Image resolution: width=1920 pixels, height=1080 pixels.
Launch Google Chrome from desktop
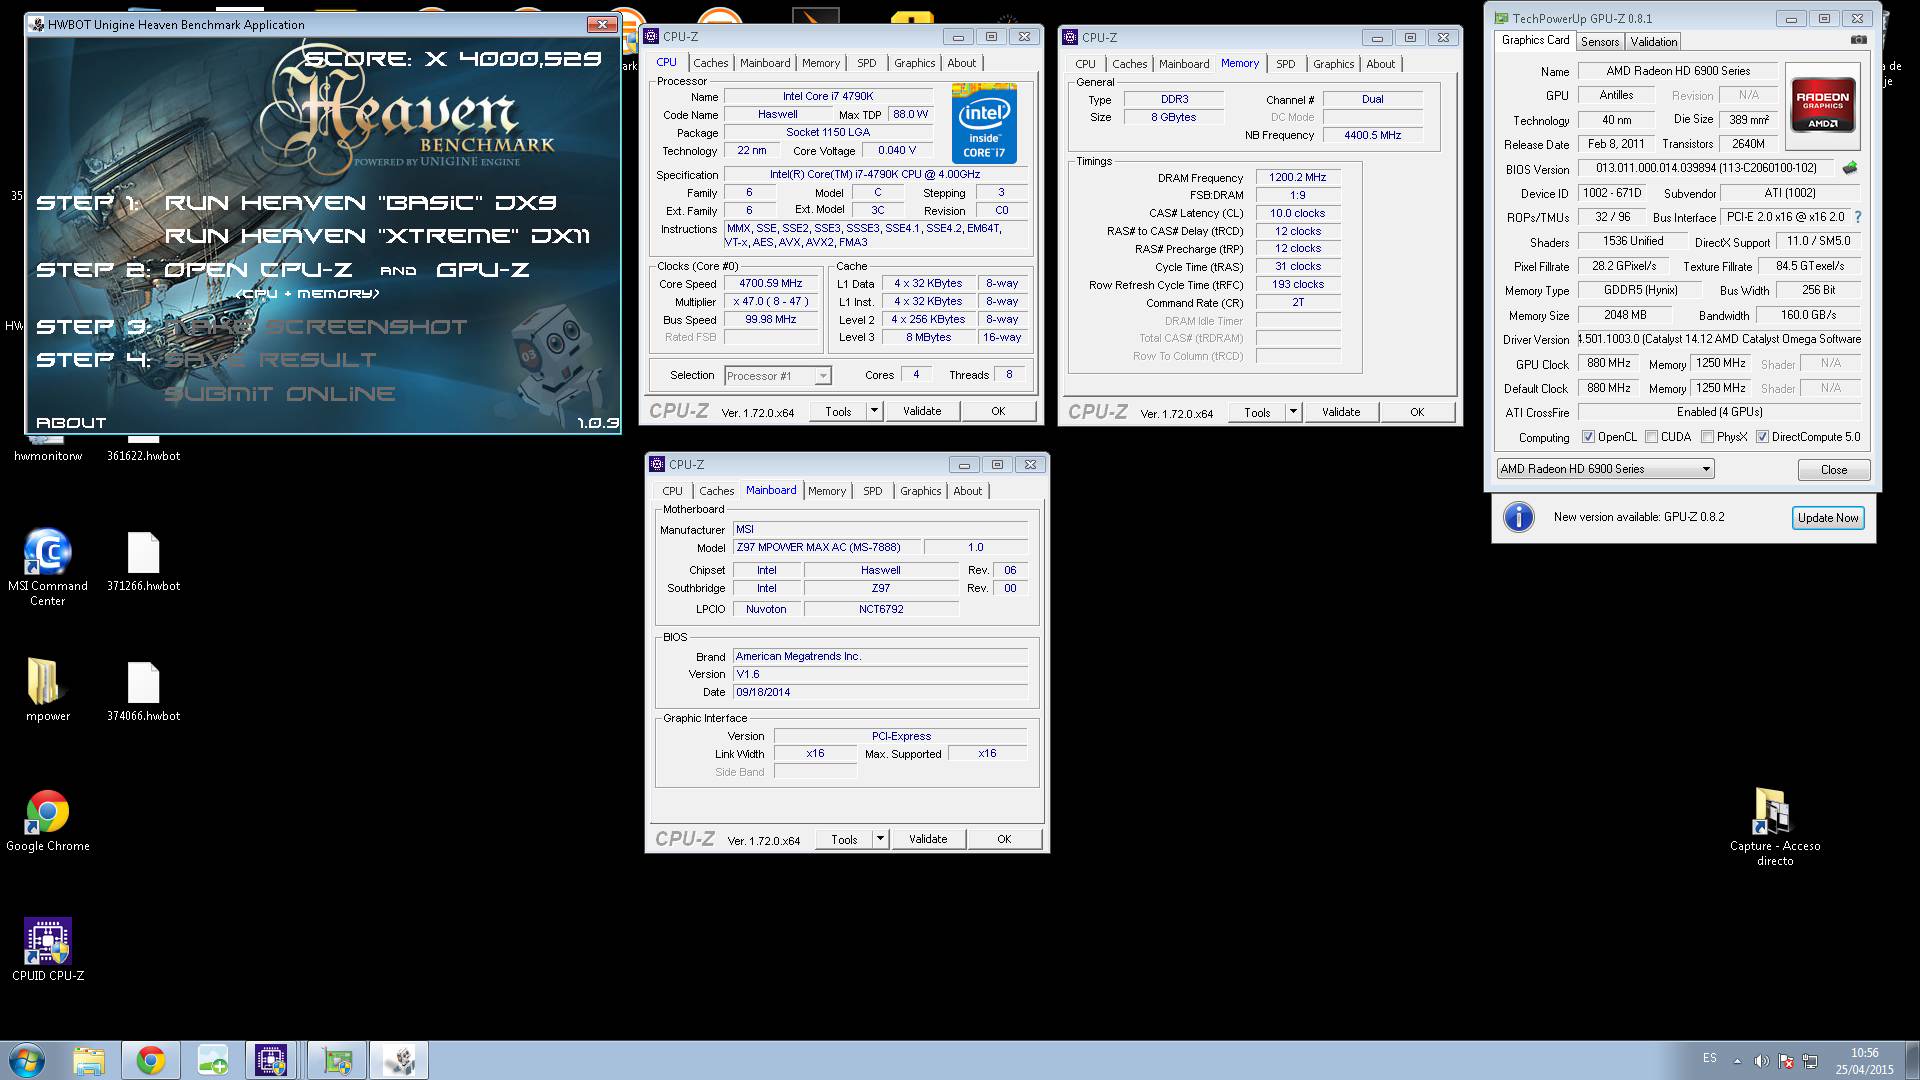click(47, 821)
